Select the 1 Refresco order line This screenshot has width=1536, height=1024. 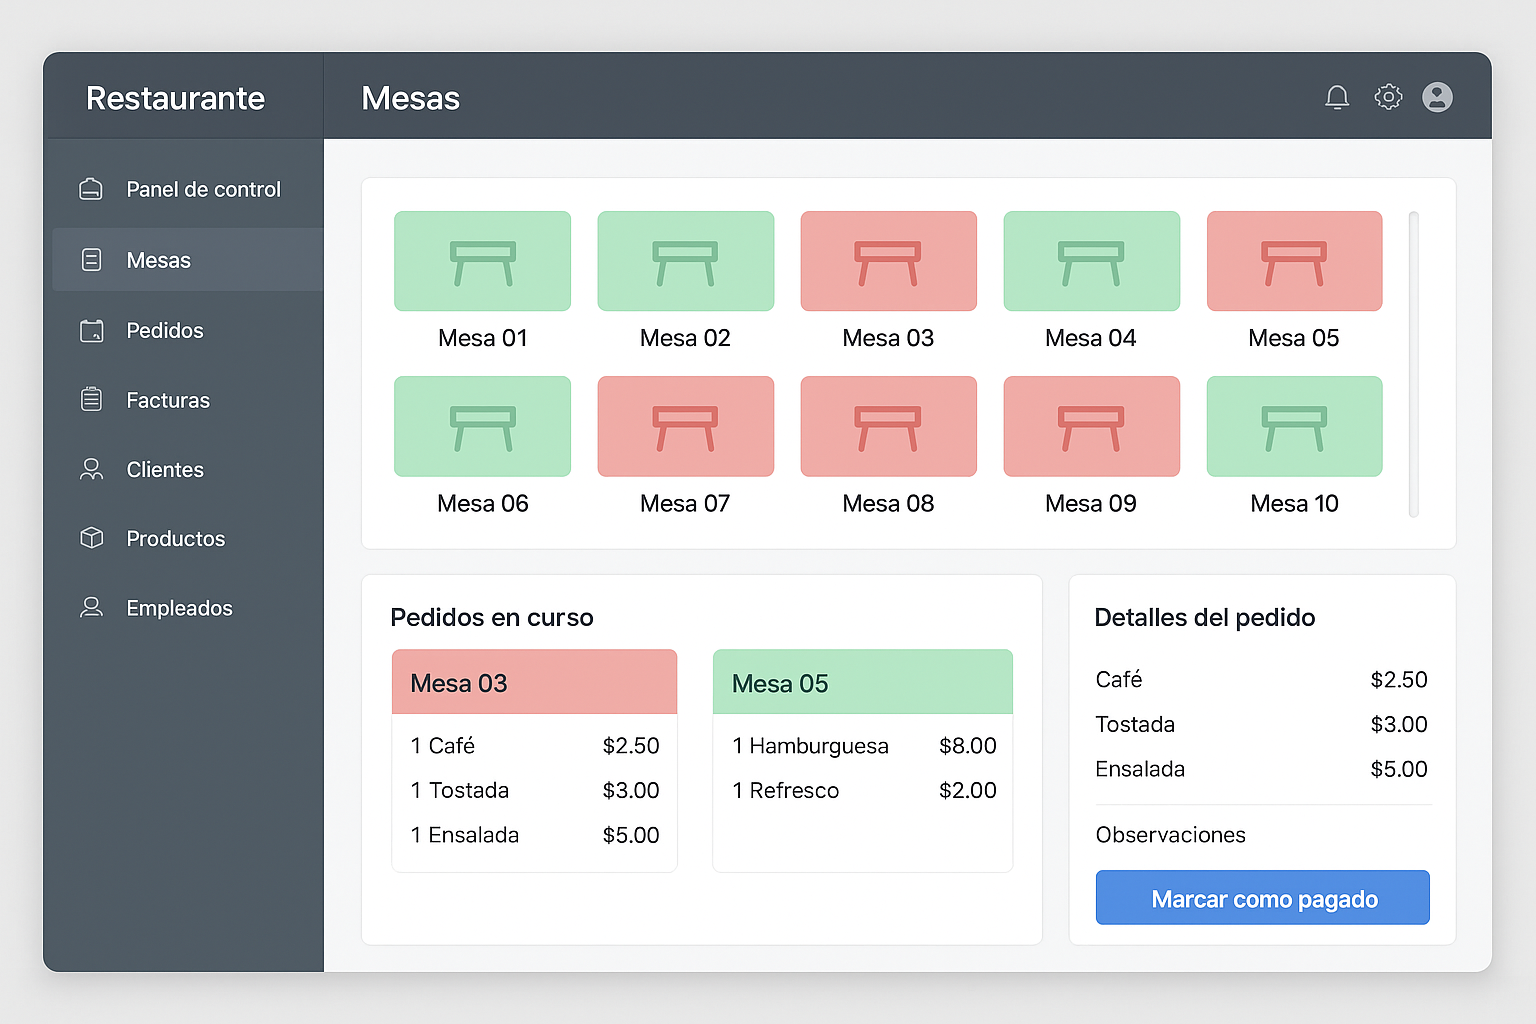point(864,790)
